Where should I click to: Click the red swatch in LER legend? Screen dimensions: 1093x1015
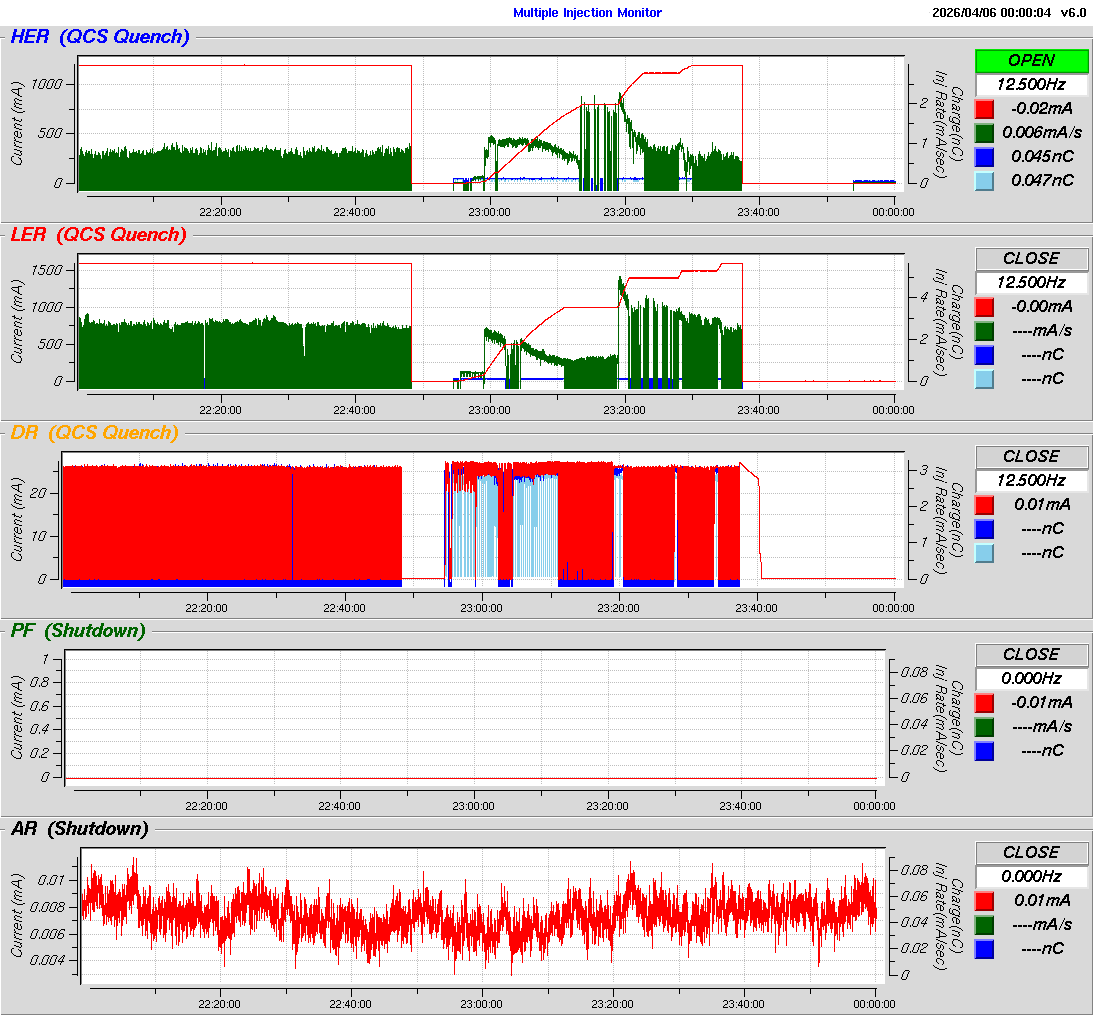coord(985,307)
